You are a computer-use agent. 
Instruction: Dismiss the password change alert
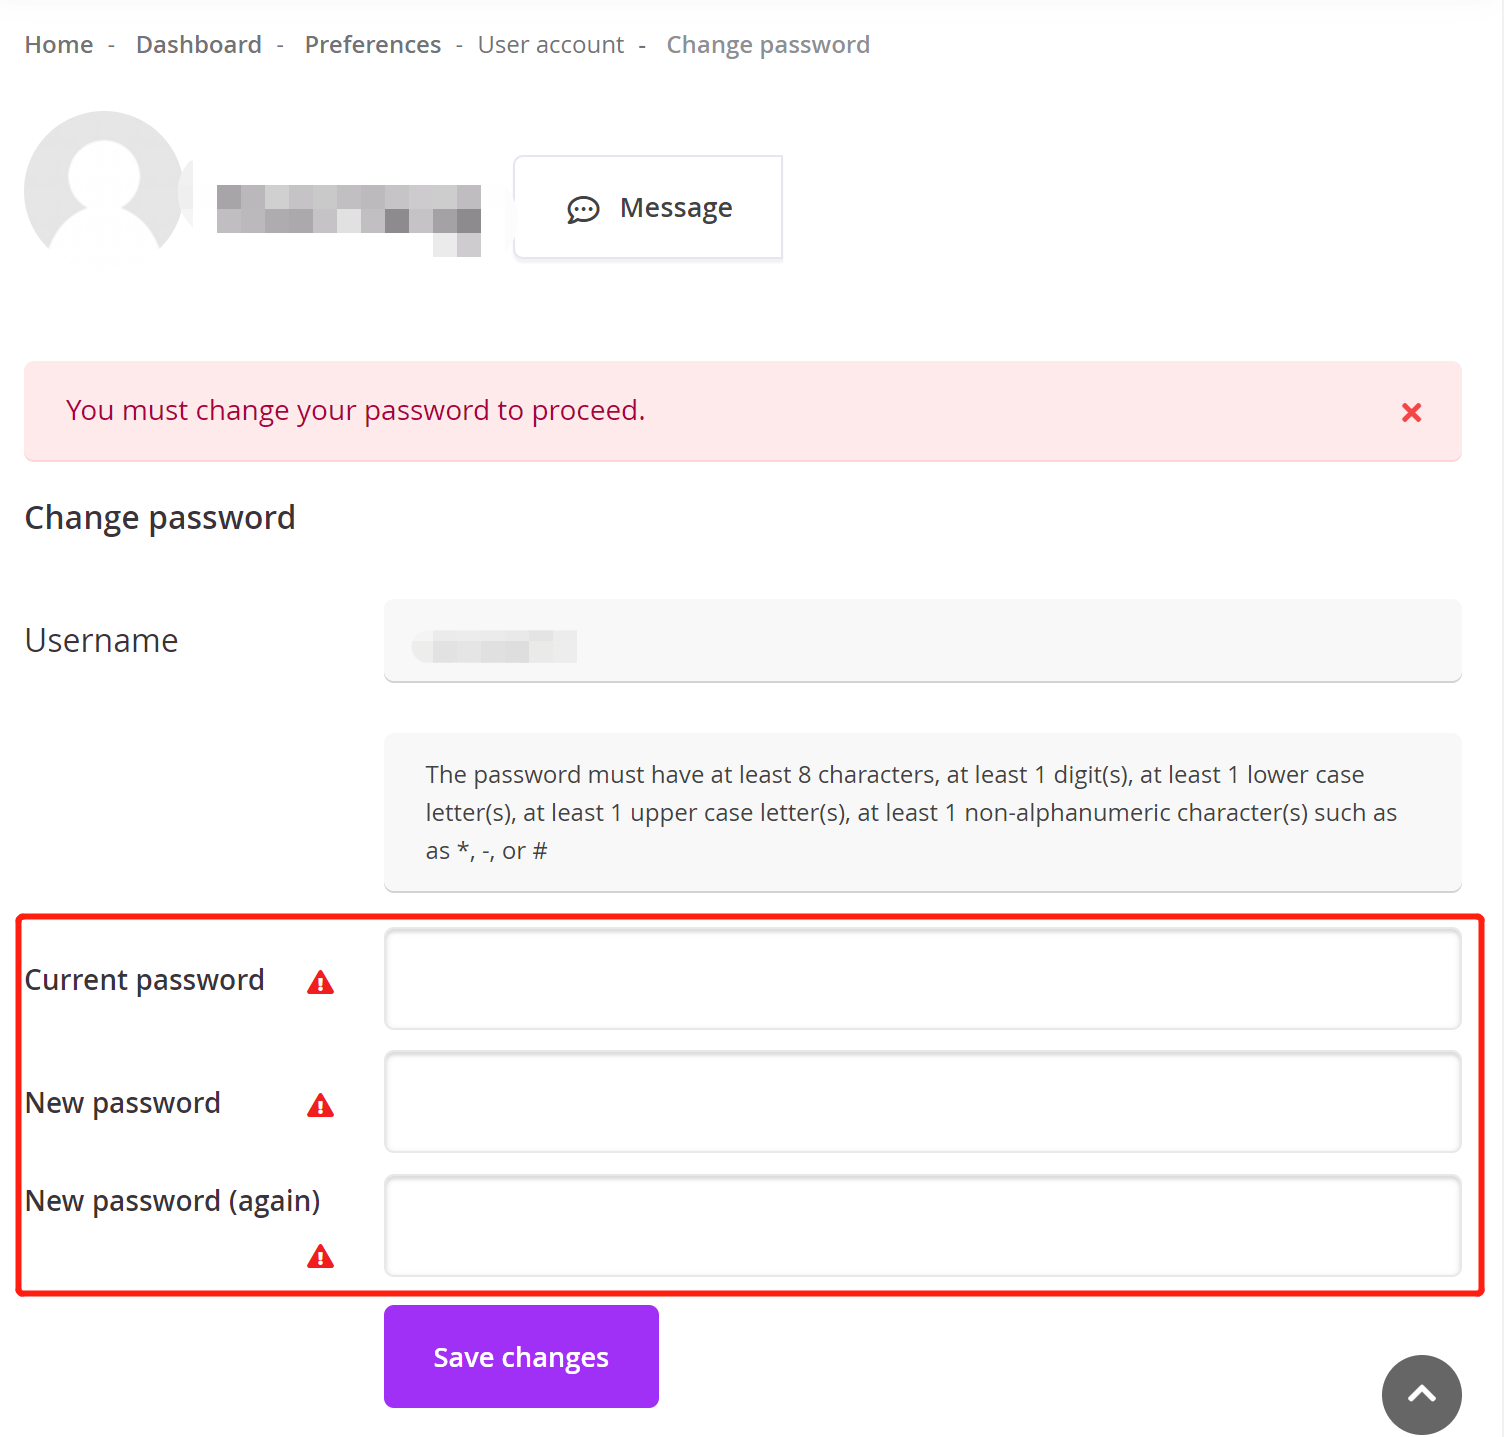pyautogui.click(x=1411, y=412)
